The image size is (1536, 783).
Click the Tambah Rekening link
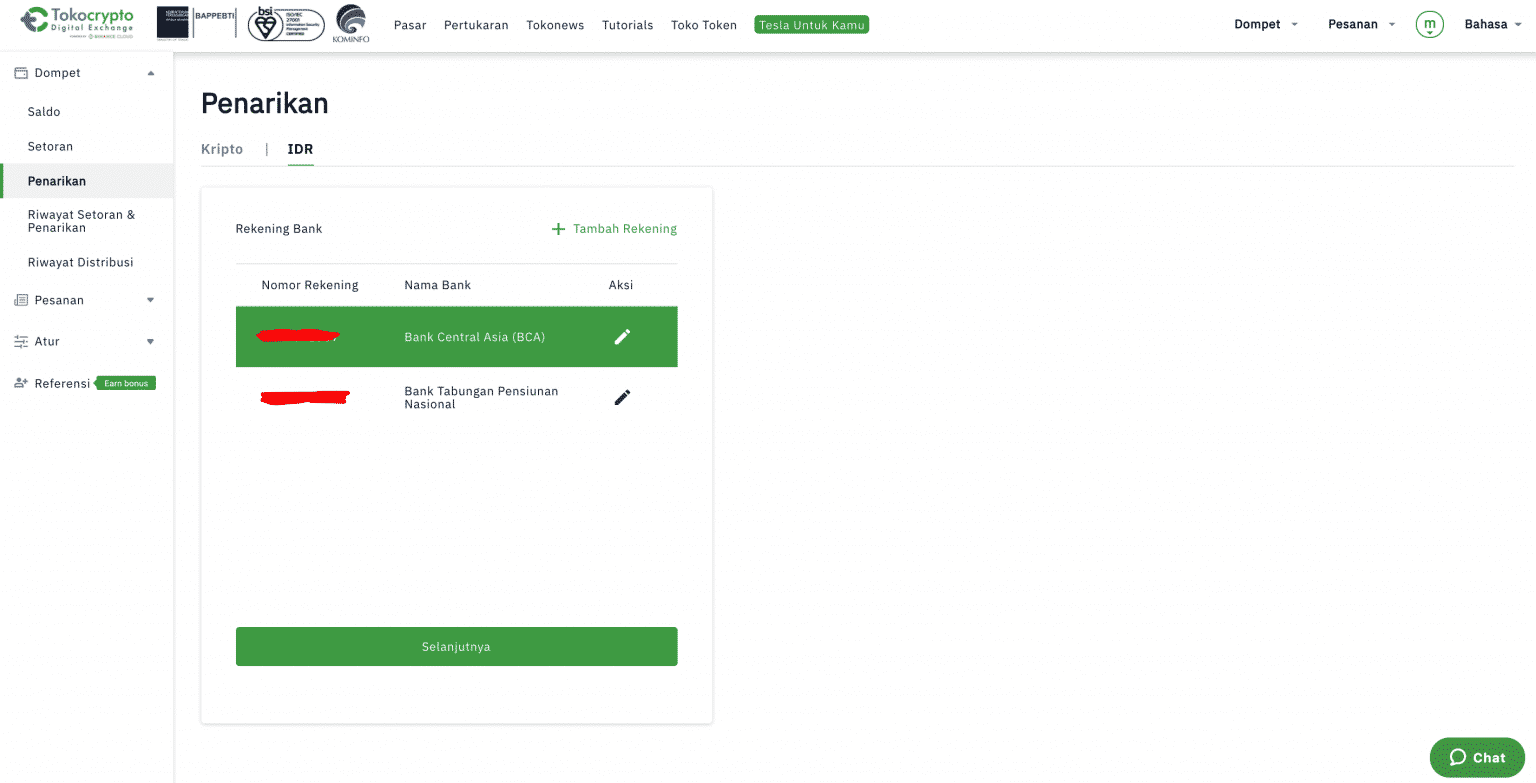pos(625,229)
